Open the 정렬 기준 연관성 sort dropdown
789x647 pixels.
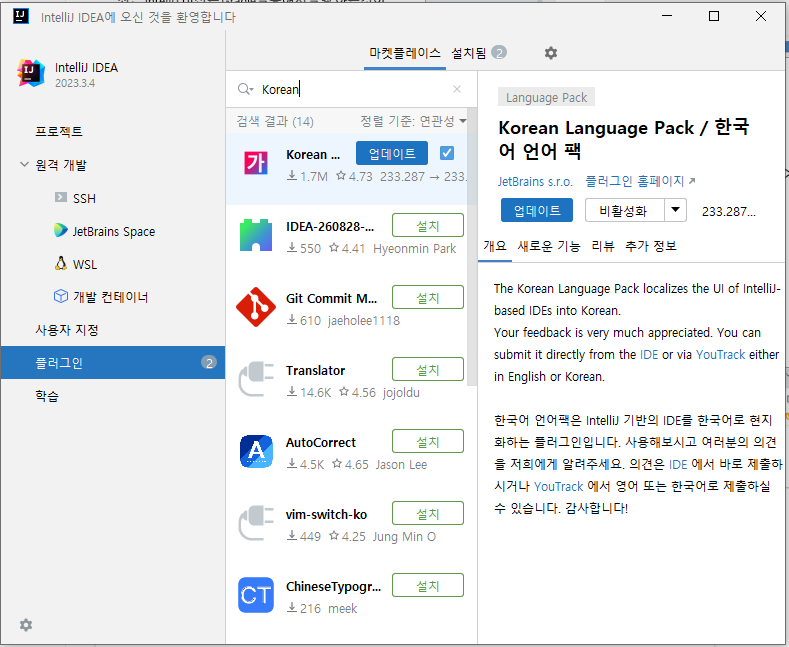413,121
